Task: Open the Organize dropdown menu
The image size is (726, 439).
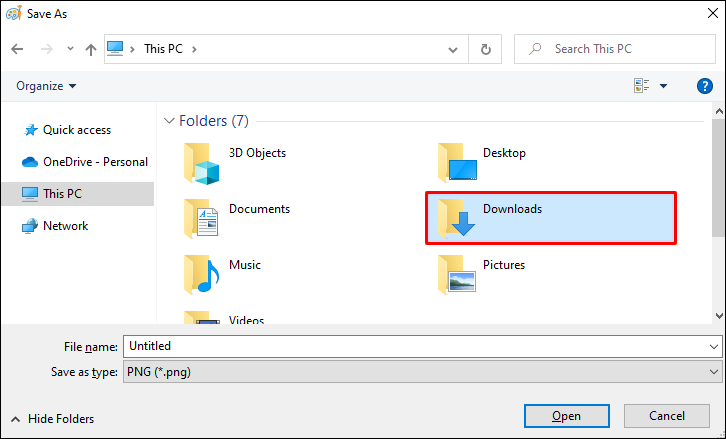Action: coord(46,86)
